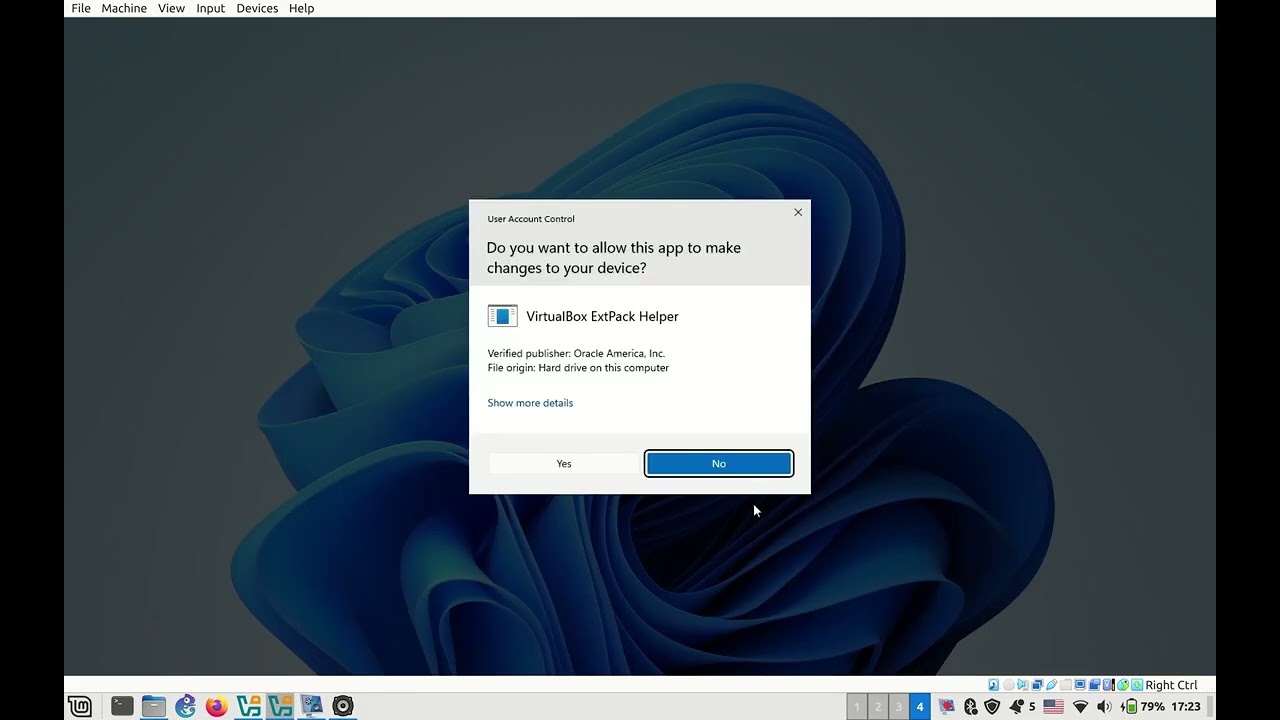The height and width of the screenshot is (720, 1280).
Task: Click the Right Ctrl host key label
Action: coord(1171,685)
